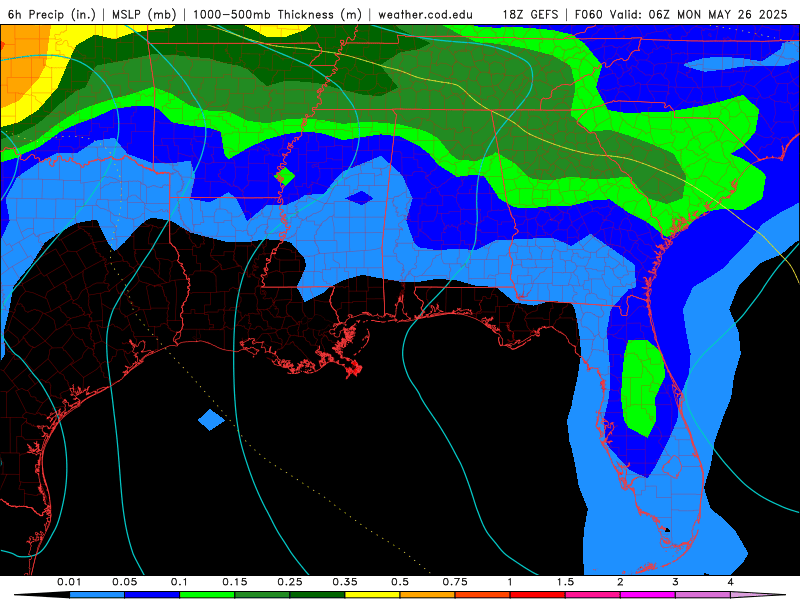Click the red 1 inch legend swatch

pyautogui.click(x=538, y=595)
